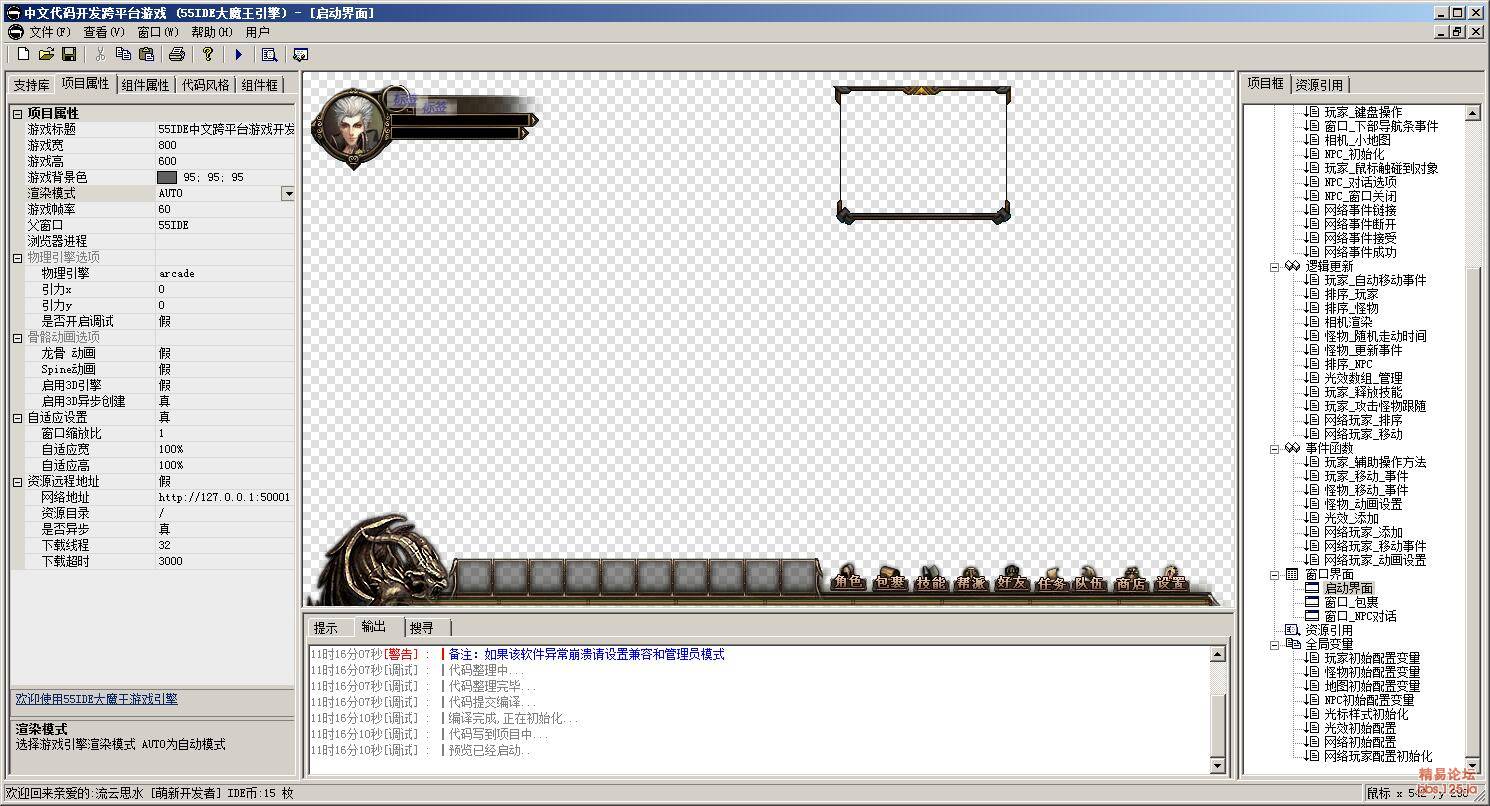
Task: Click the 包裹 bag button in game bar
Action: point(889,579)
